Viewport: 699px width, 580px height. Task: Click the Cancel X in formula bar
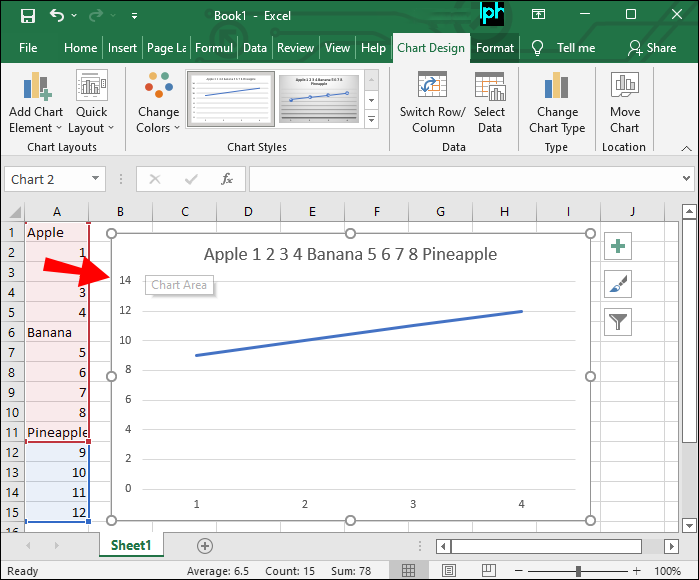coord(155,179)
